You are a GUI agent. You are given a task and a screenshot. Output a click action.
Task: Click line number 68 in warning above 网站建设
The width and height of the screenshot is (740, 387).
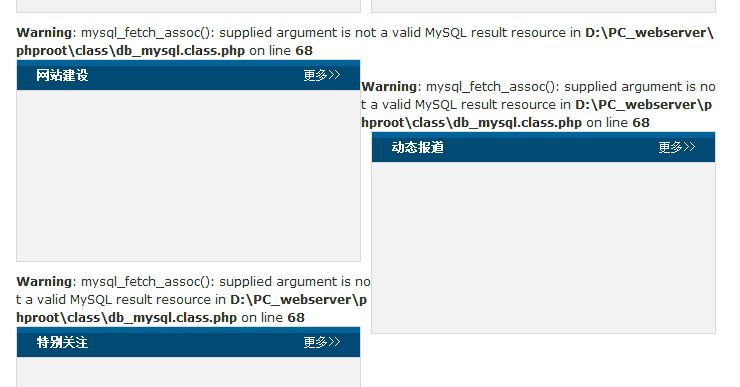[304, 51]
